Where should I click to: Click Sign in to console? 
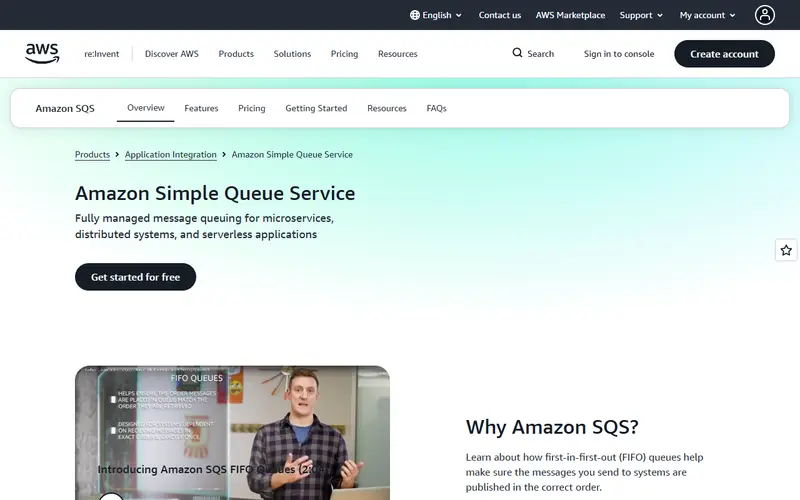tap(619, 54)
